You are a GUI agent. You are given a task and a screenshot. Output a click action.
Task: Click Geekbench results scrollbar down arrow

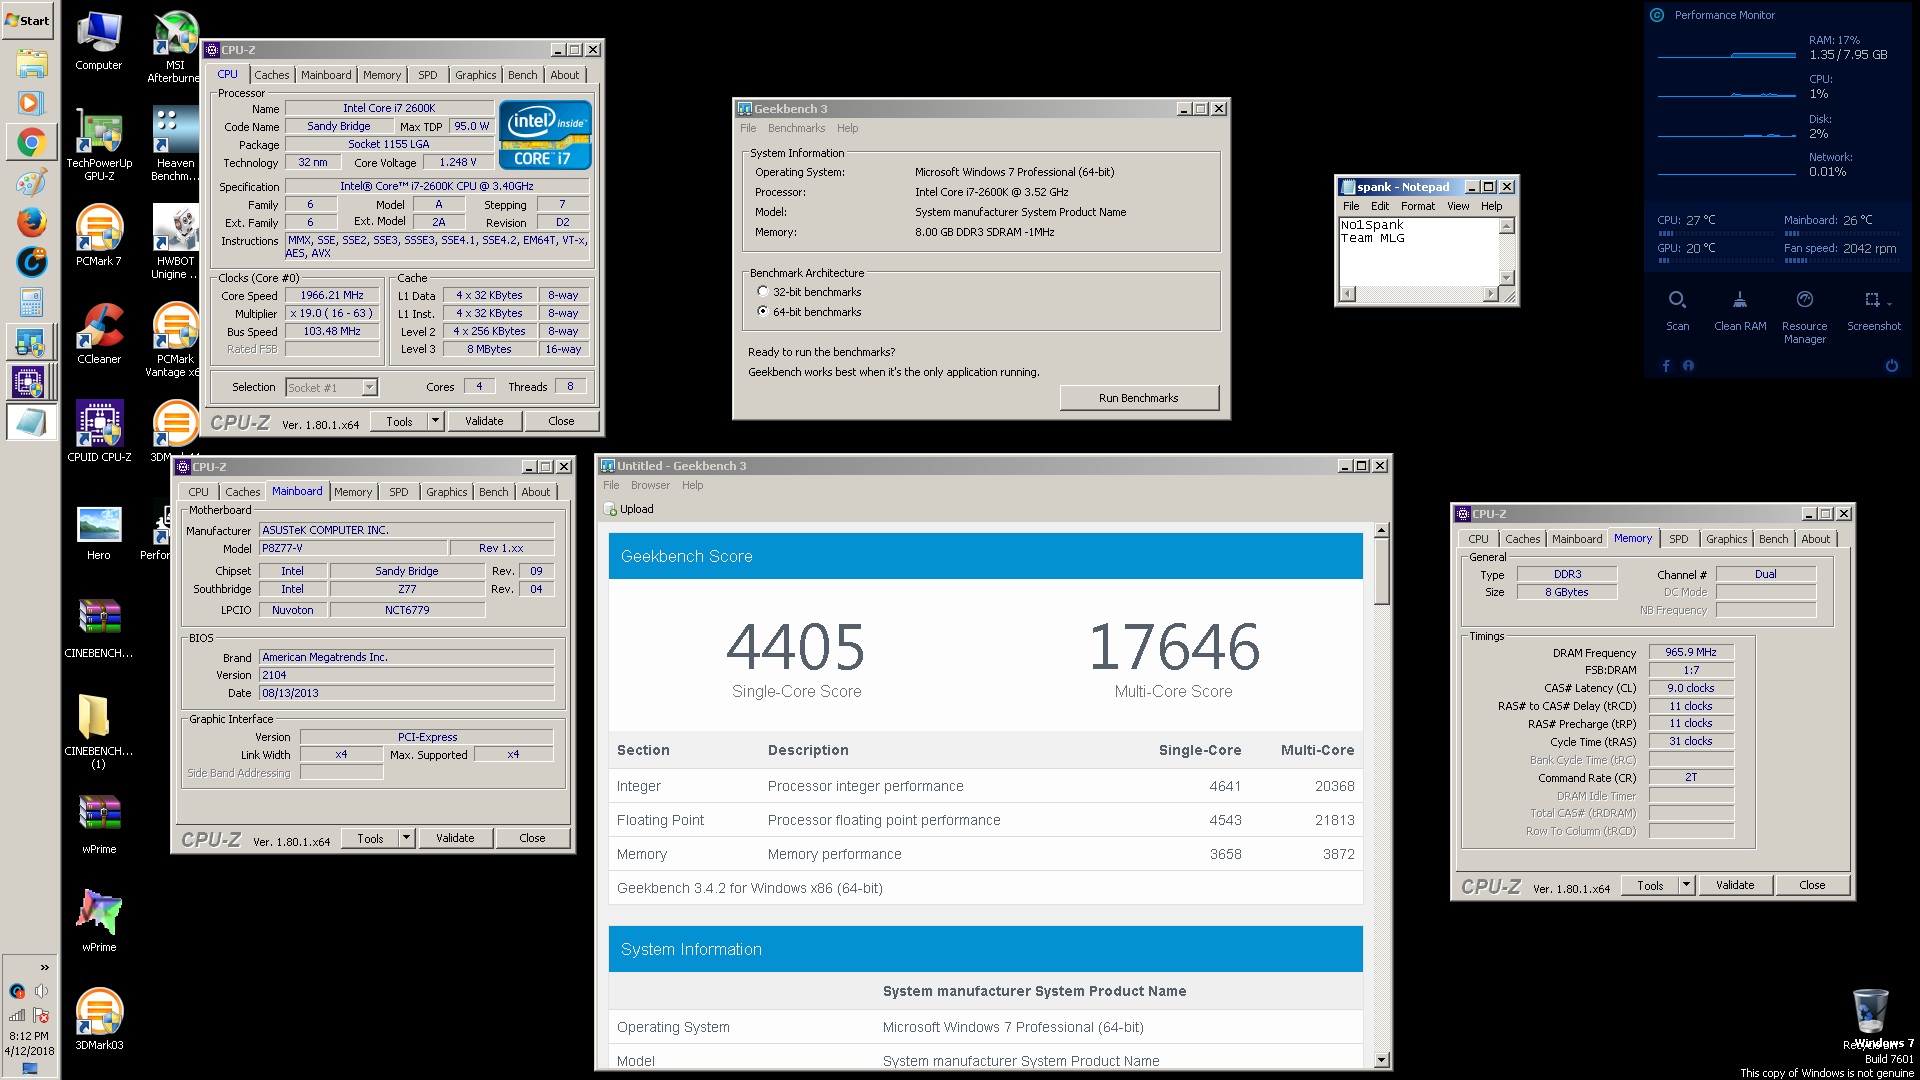click(x=1381, y=1060)
